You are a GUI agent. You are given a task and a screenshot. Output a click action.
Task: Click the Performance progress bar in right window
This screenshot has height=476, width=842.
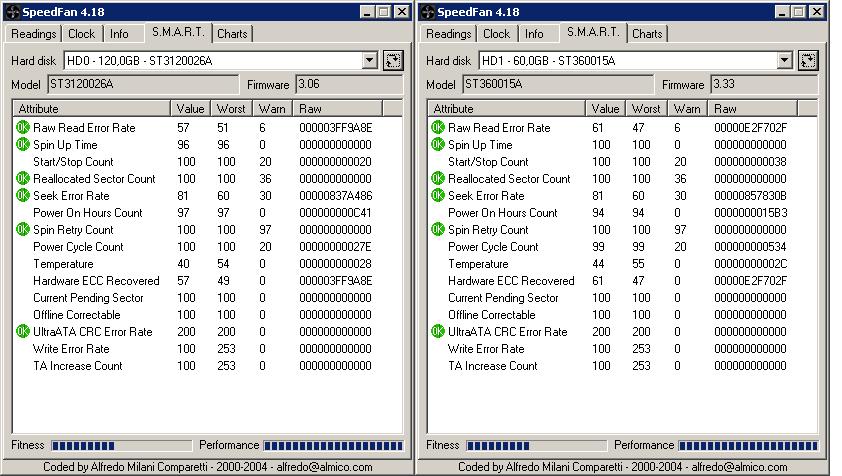pyautogui.click(x=749, y=445)
